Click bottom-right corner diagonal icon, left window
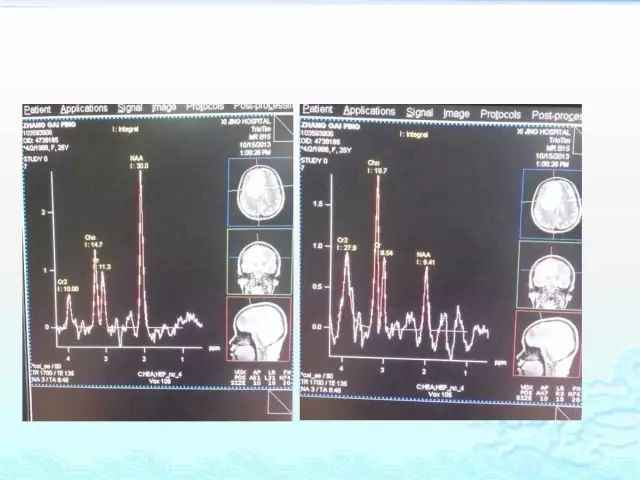Image resolution: width=640 pixels, height=480 pixels. [280, 402]
